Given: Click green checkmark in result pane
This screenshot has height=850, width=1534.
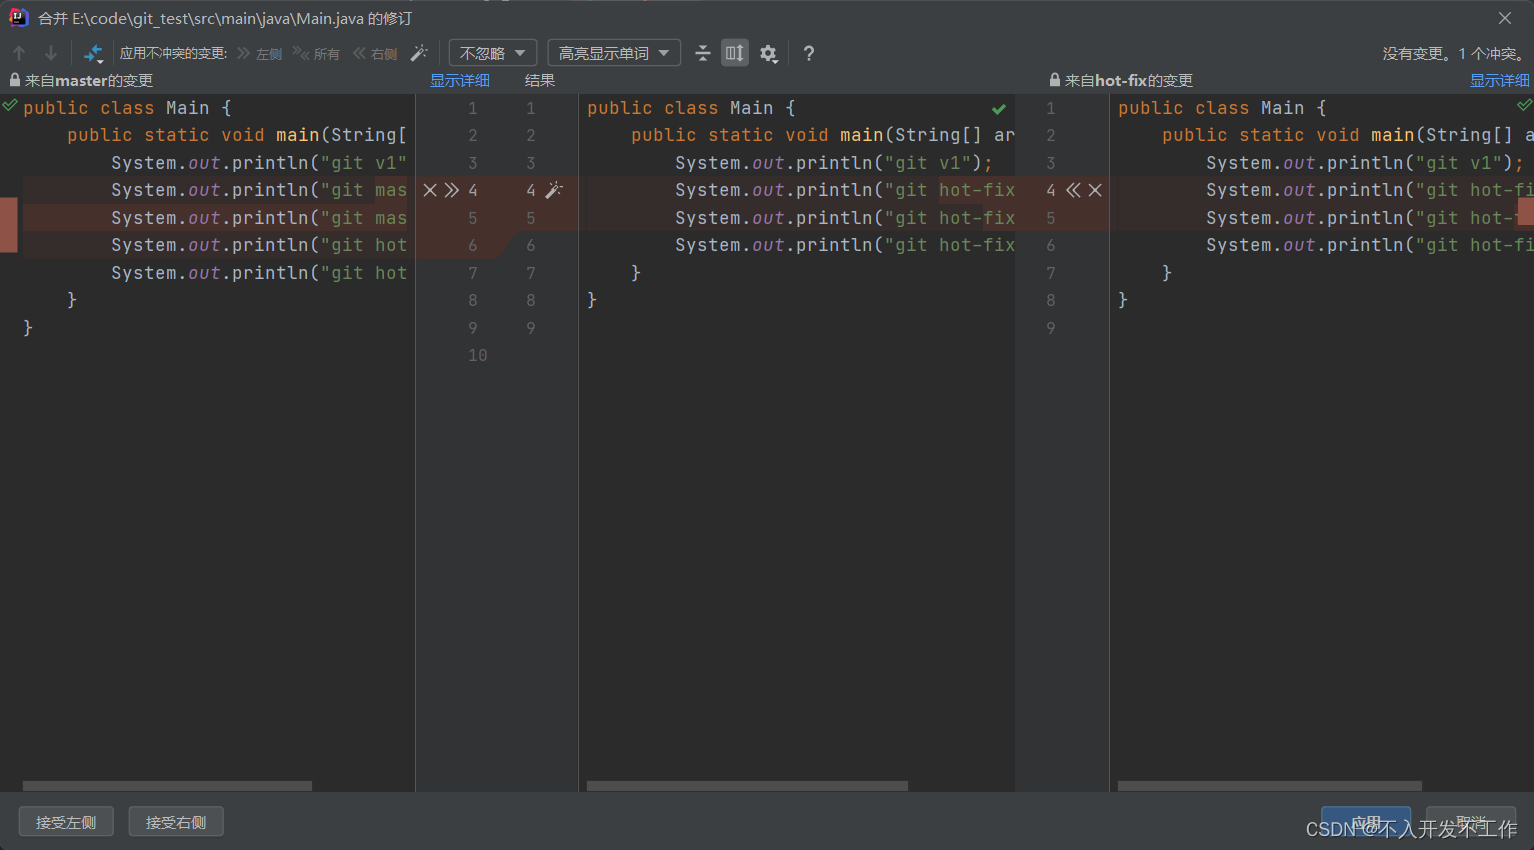Looking at the screenshot, I should coord(999,108).
